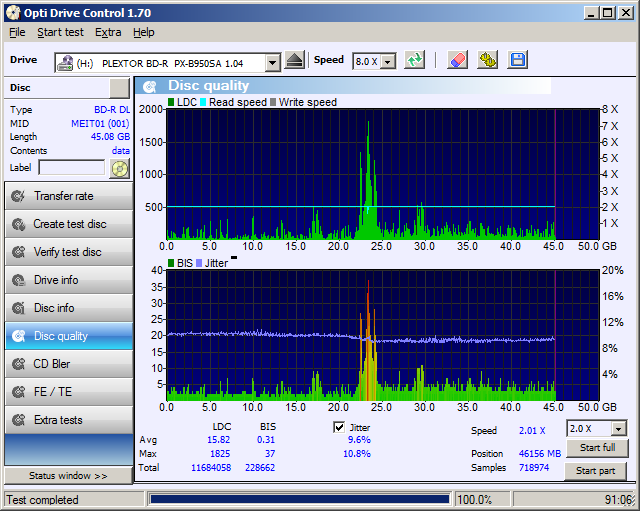This screenshot has height=511, width=640.
Task: Click the purple Jitter legend swatch
Action: pyautogui.click(x=199, y=263)
